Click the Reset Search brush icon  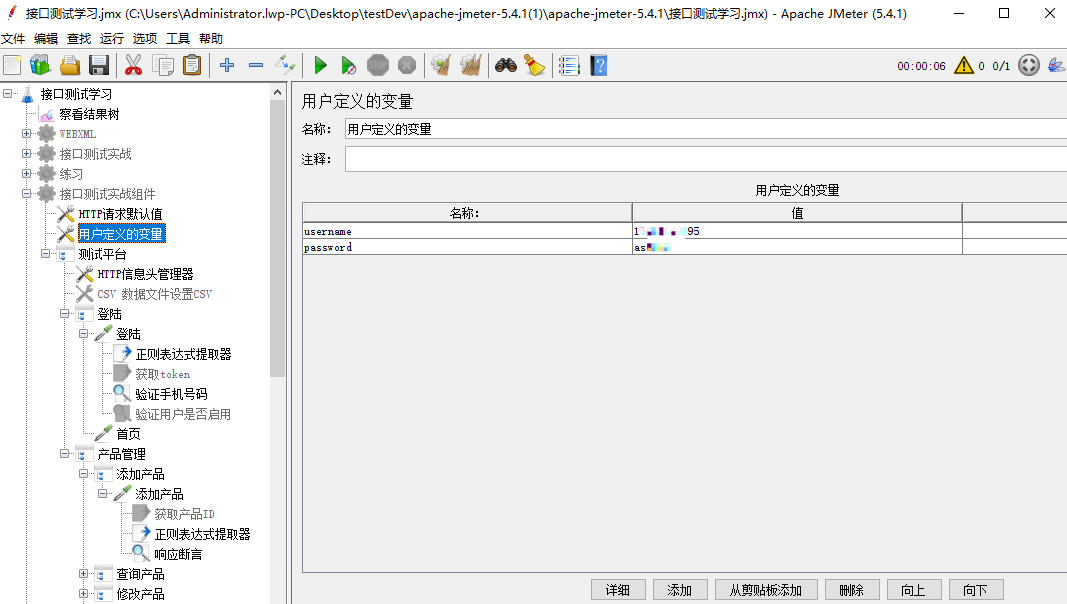coord(535,65)
